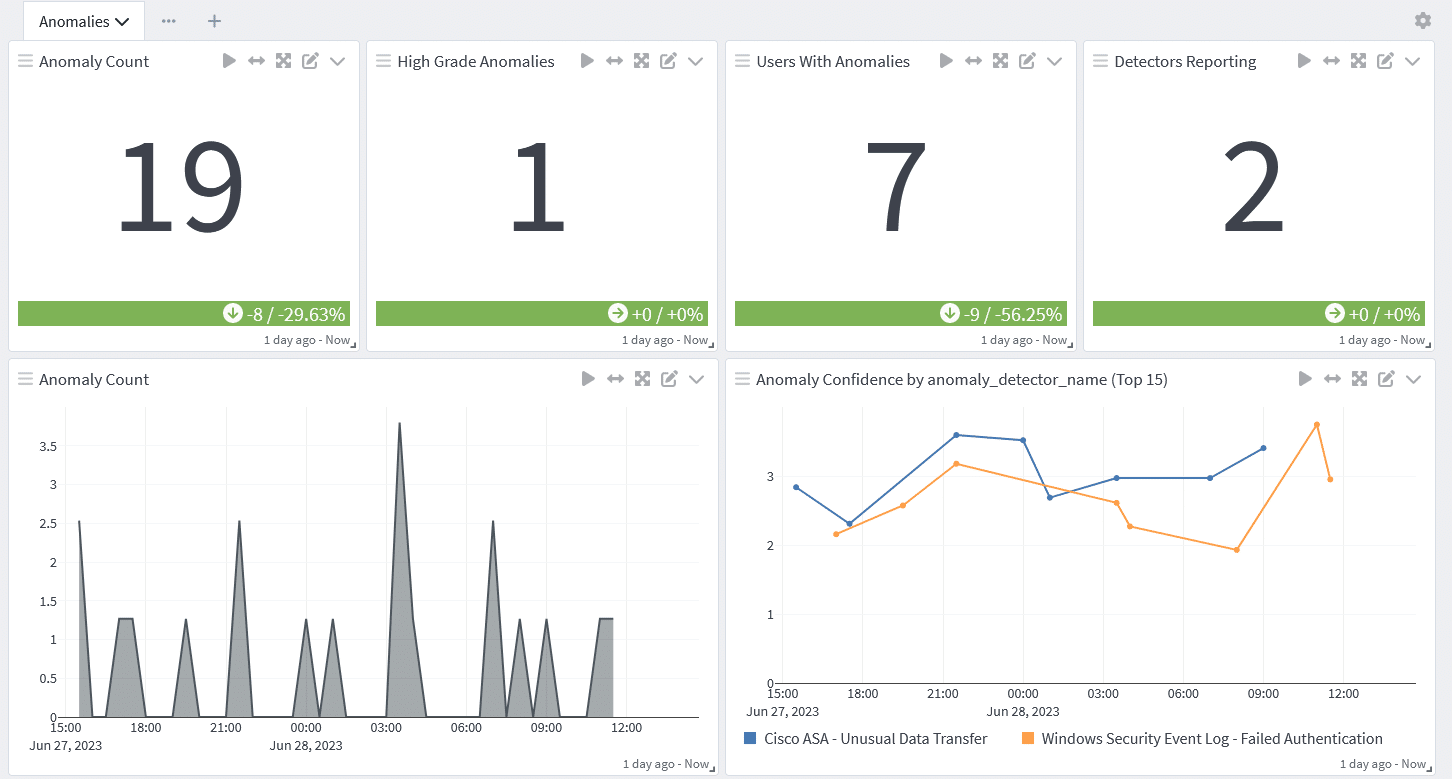Screen dimensions: 1452x779
Task: Expand chevron menu on Anomaly Confidence widget
Action: point(1413,379)
